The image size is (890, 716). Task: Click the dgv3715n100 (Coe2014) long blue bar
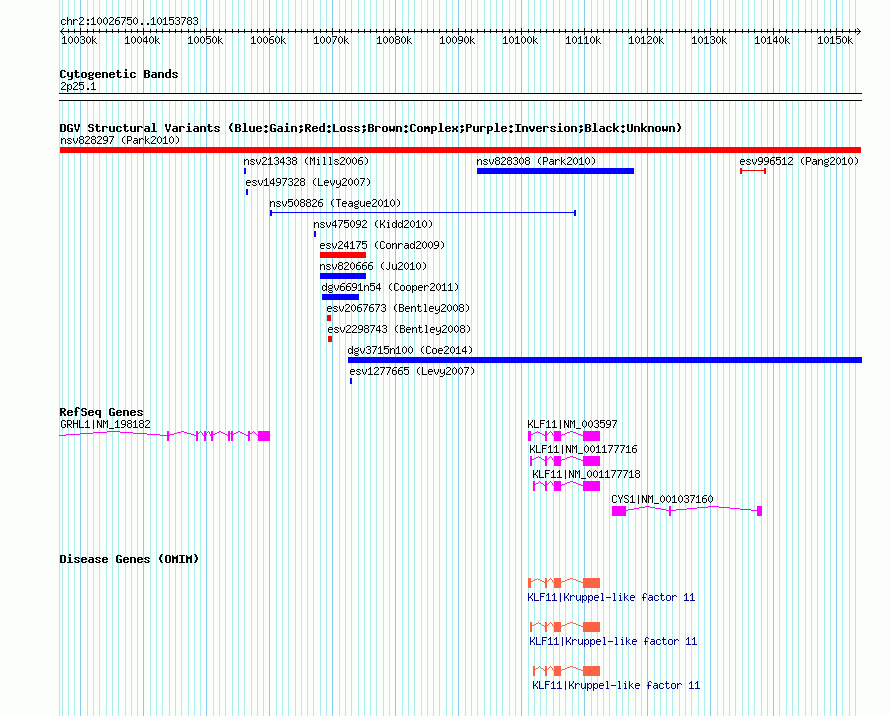(604, 360)
